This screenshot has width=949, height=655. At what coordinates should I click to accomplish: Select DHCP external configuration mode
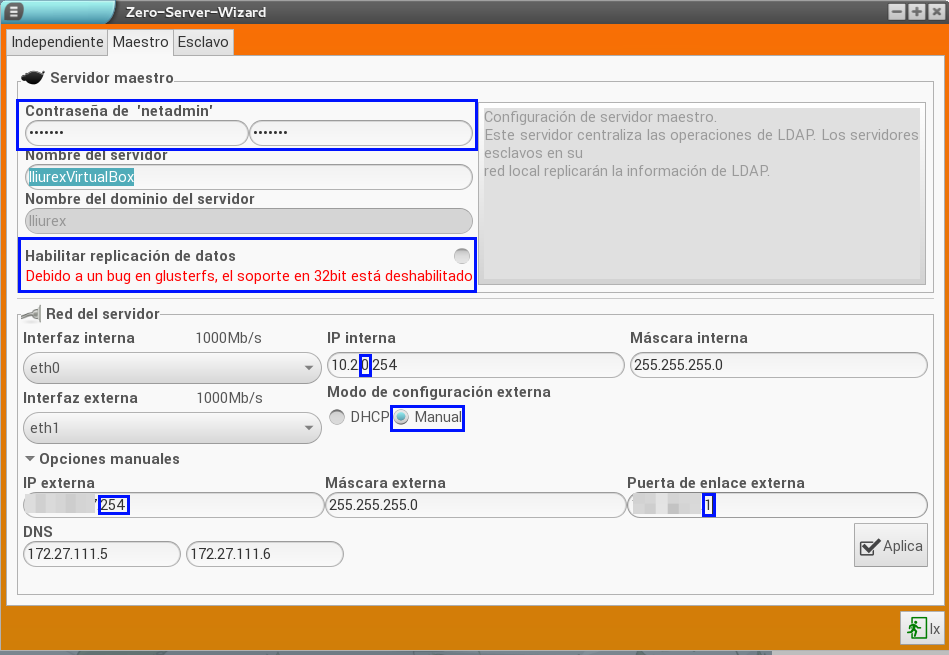pyautogui.click(x=337, y=417)
